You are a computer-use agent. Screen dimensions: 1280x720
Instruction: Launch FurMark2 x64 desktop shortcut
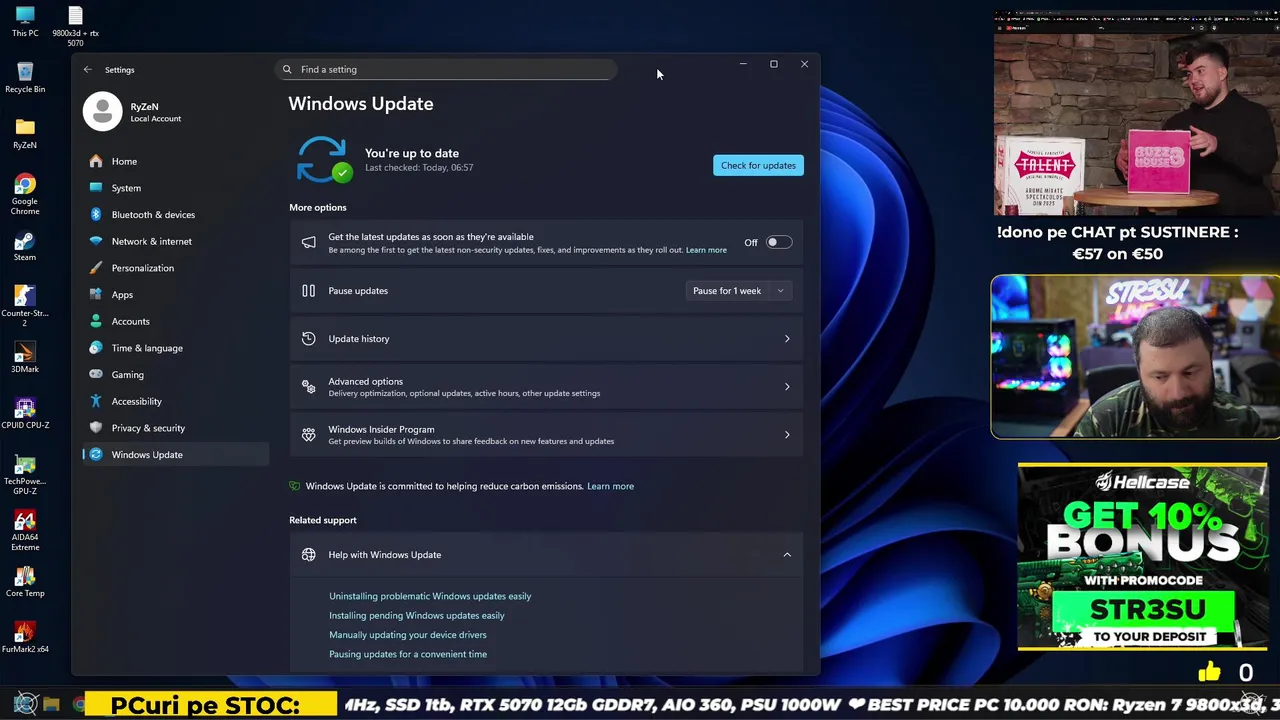[x=25, y=638]
